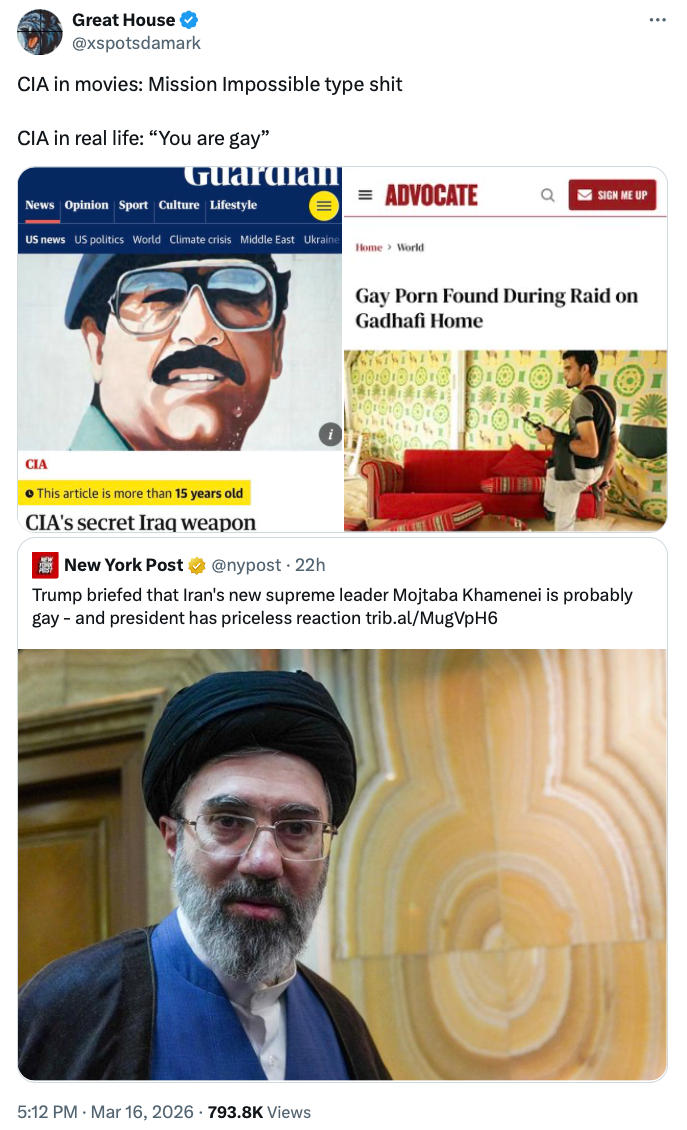The image size is (687, 1130).
Task: Open Guardian yellow hamburger menu
Action: coord(324,206)
